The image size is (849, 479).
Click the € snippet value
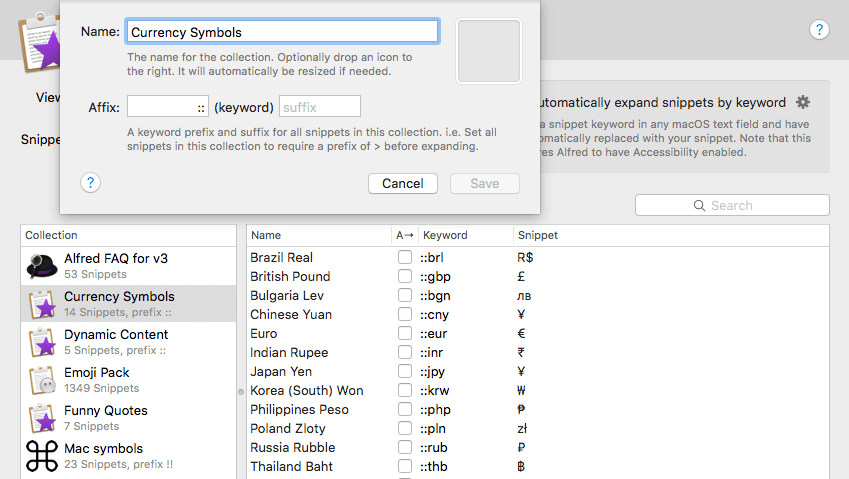[521, 333]
